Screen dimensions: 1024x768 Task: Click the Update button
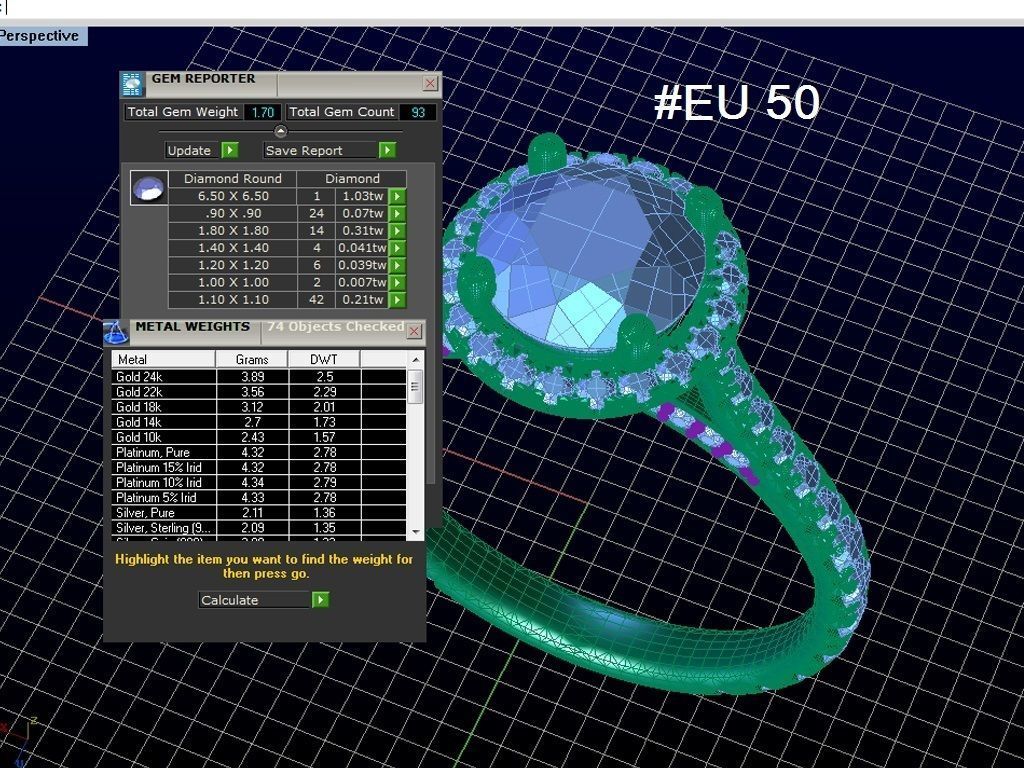[193, 150]
